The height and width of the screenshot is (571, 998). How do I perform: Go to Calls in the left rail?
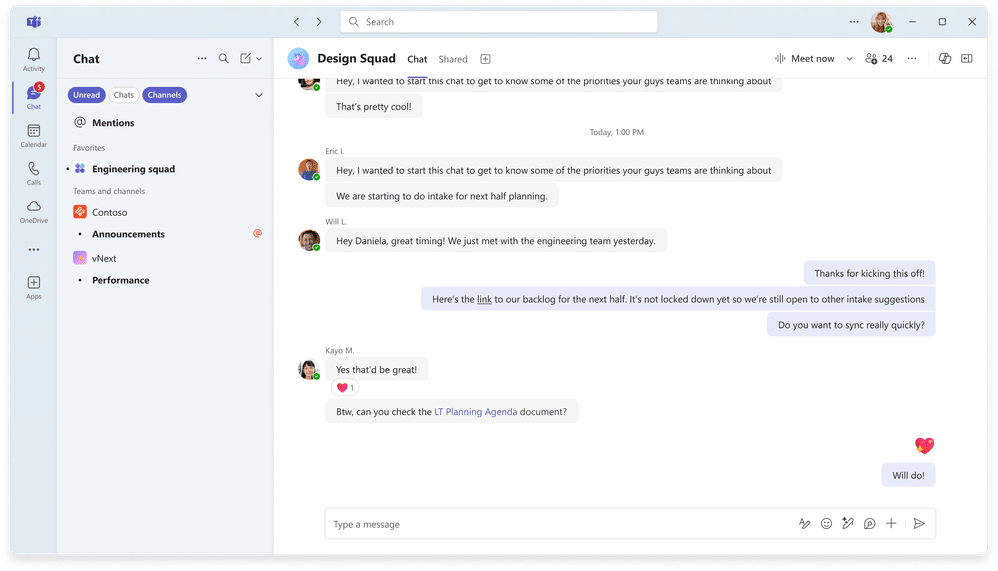click(x=34, y=174)
